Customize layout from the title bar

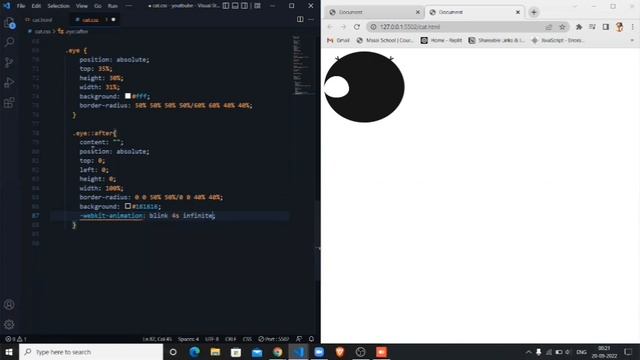pyautogui.click(x=258, y=6)
